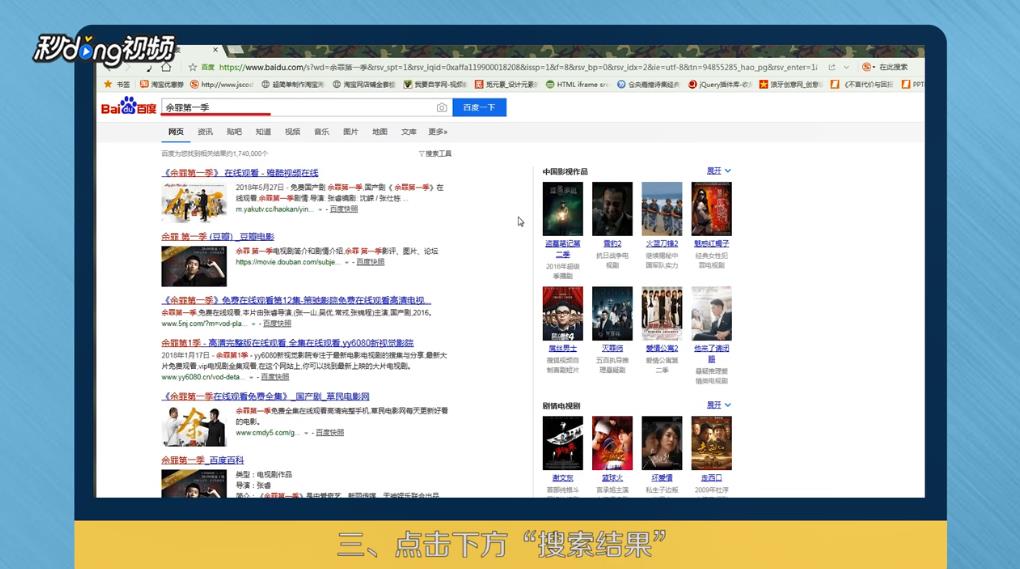This screenshot has height=569, width=1020.
Task: Click the Baidu logo
Action: [x=129, y=107]
